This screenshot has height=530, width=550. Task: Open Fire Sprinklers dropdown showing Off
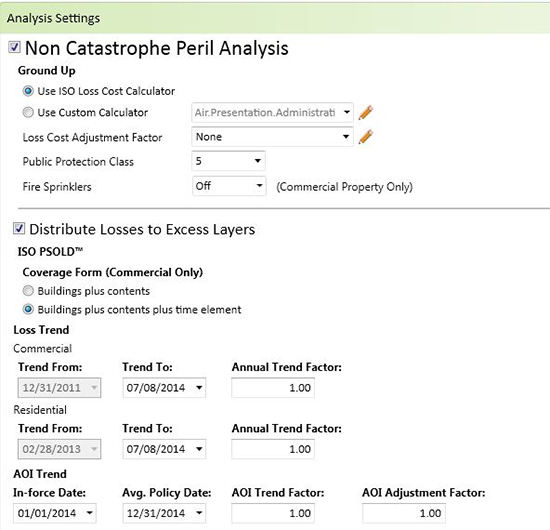[x=229, y=186]
